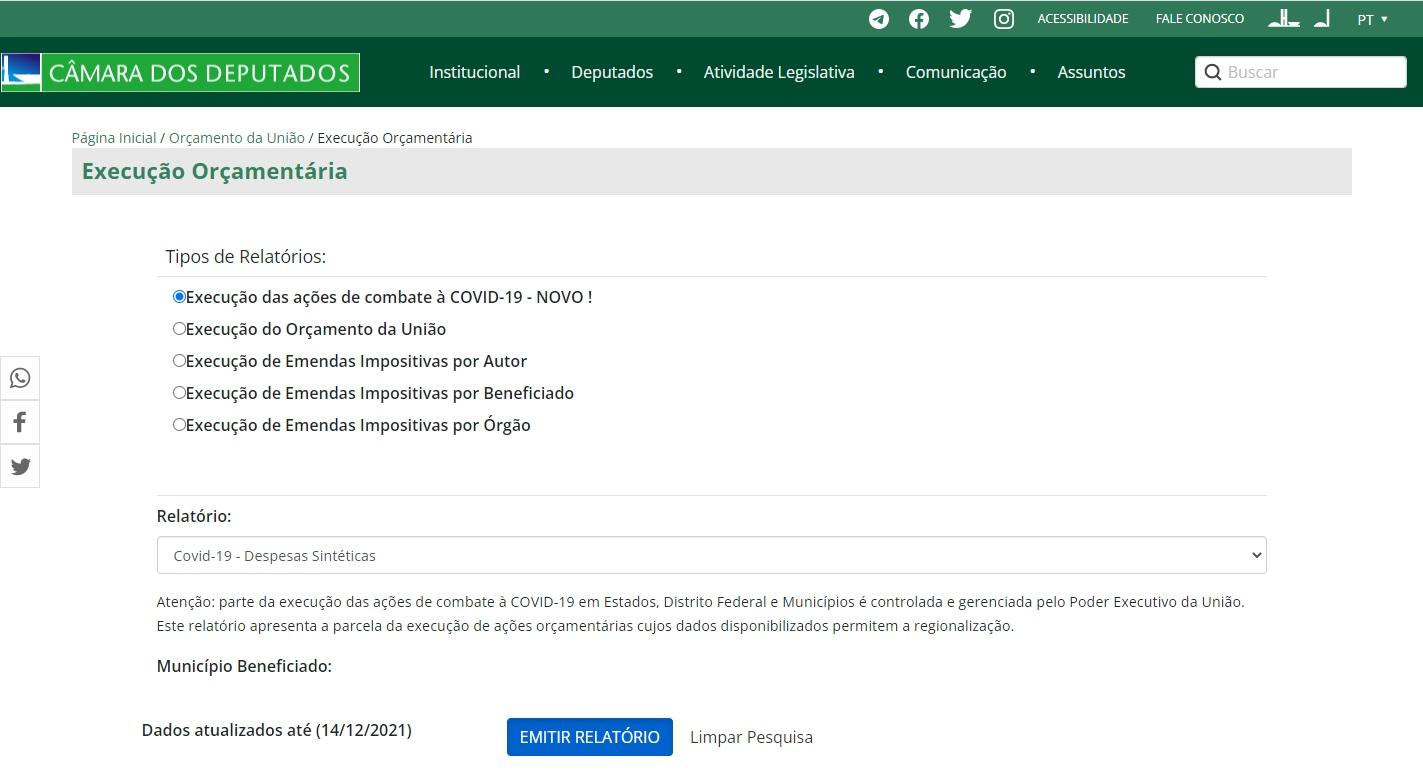Open the Instagram icon in top bar
Screen dimensions: 1423x777
[1004, 19]
